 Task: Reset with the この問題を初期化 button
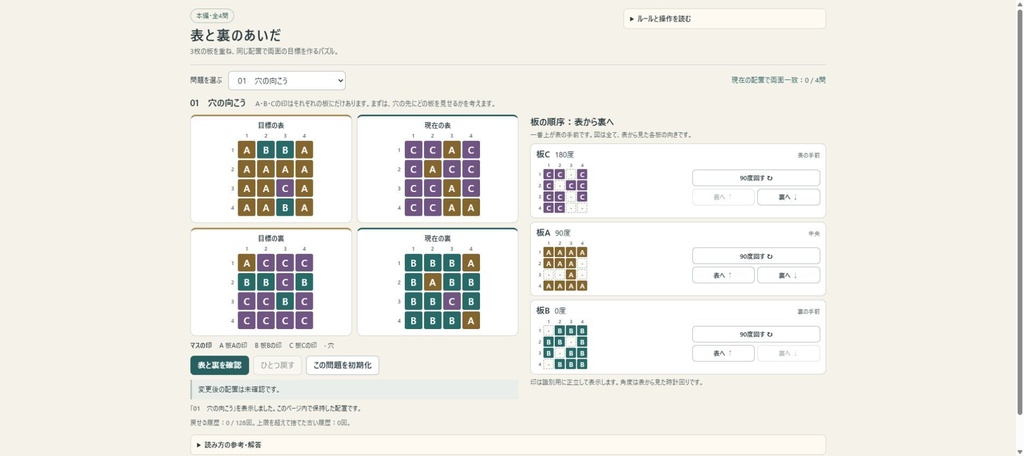pos(342,365)
